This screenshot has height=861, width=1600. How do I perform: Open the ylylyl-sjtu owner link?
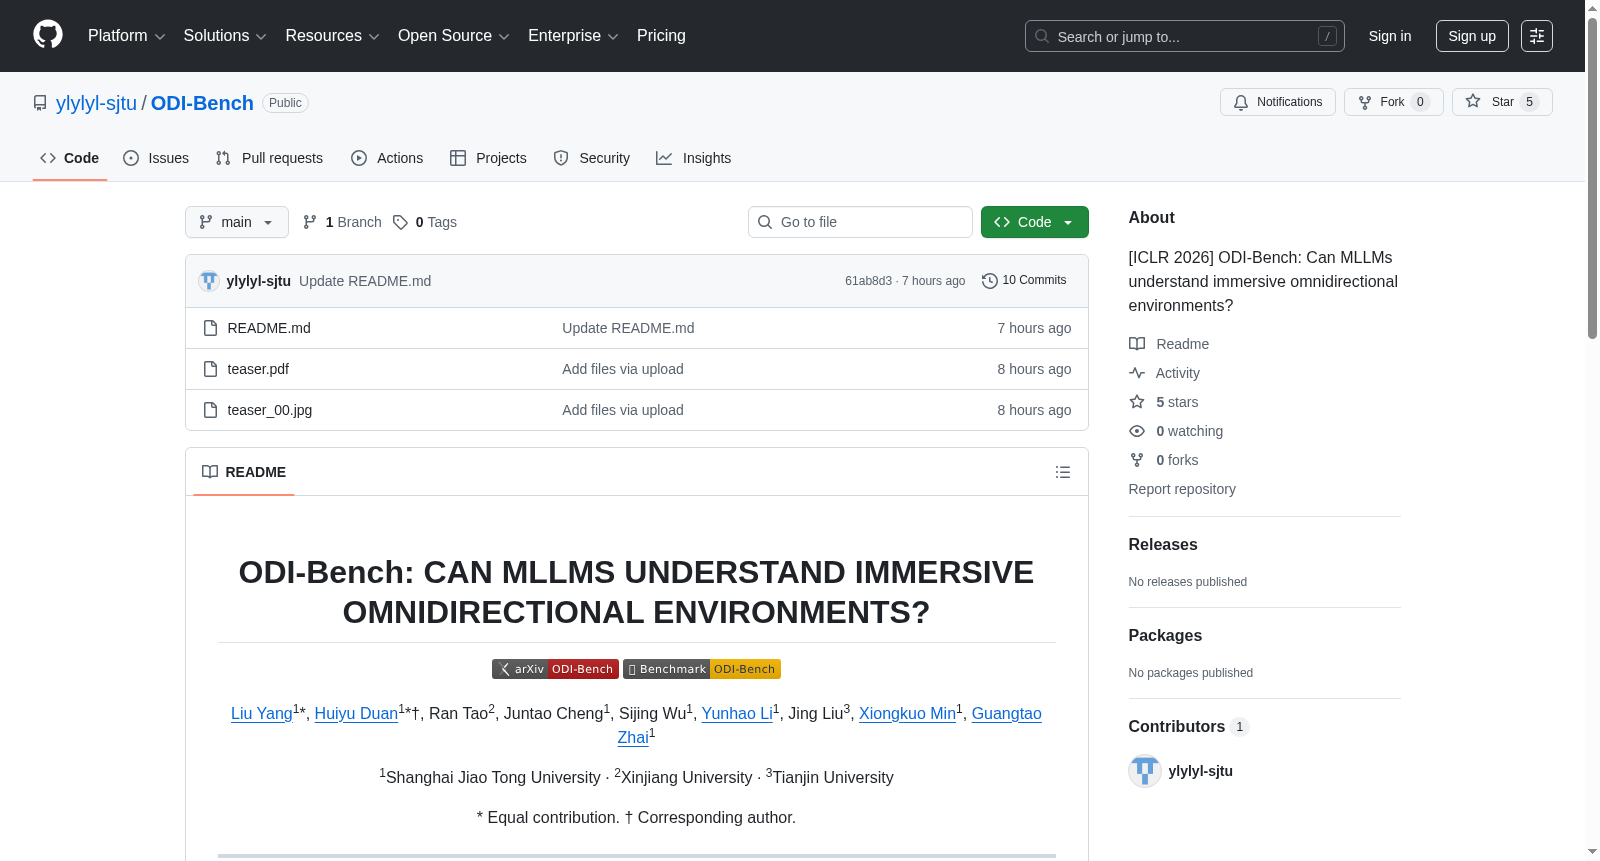point(96,103)
